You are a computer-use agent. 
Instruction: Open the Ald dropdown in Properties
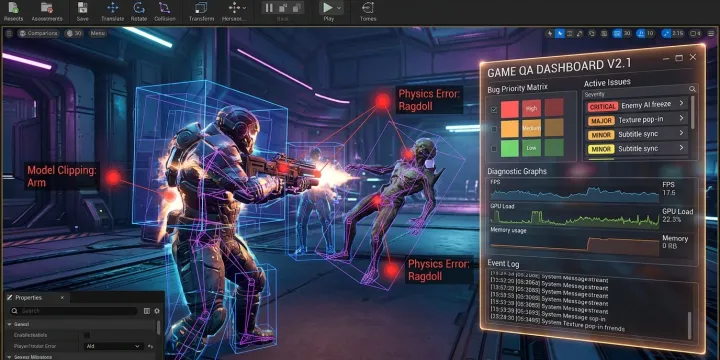(113, 346)
